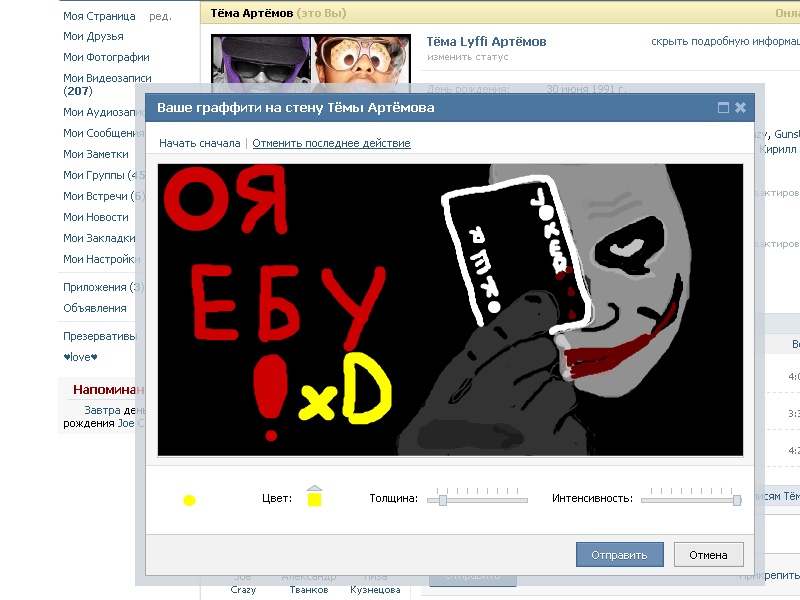Click on the graffiti drawing canvas
The width and height of the screenshot is (800, 600).
point(450,310)
